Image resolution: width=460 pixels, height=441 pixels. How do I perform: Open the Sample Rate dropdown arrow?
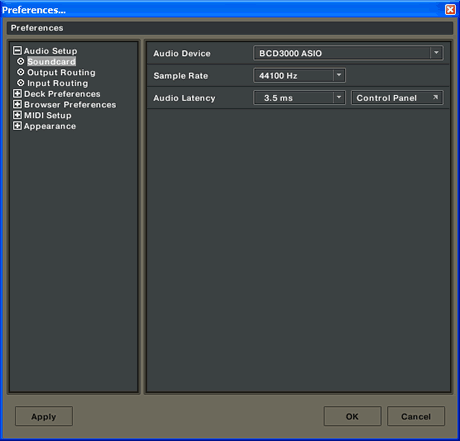click(x=339, y=75)
